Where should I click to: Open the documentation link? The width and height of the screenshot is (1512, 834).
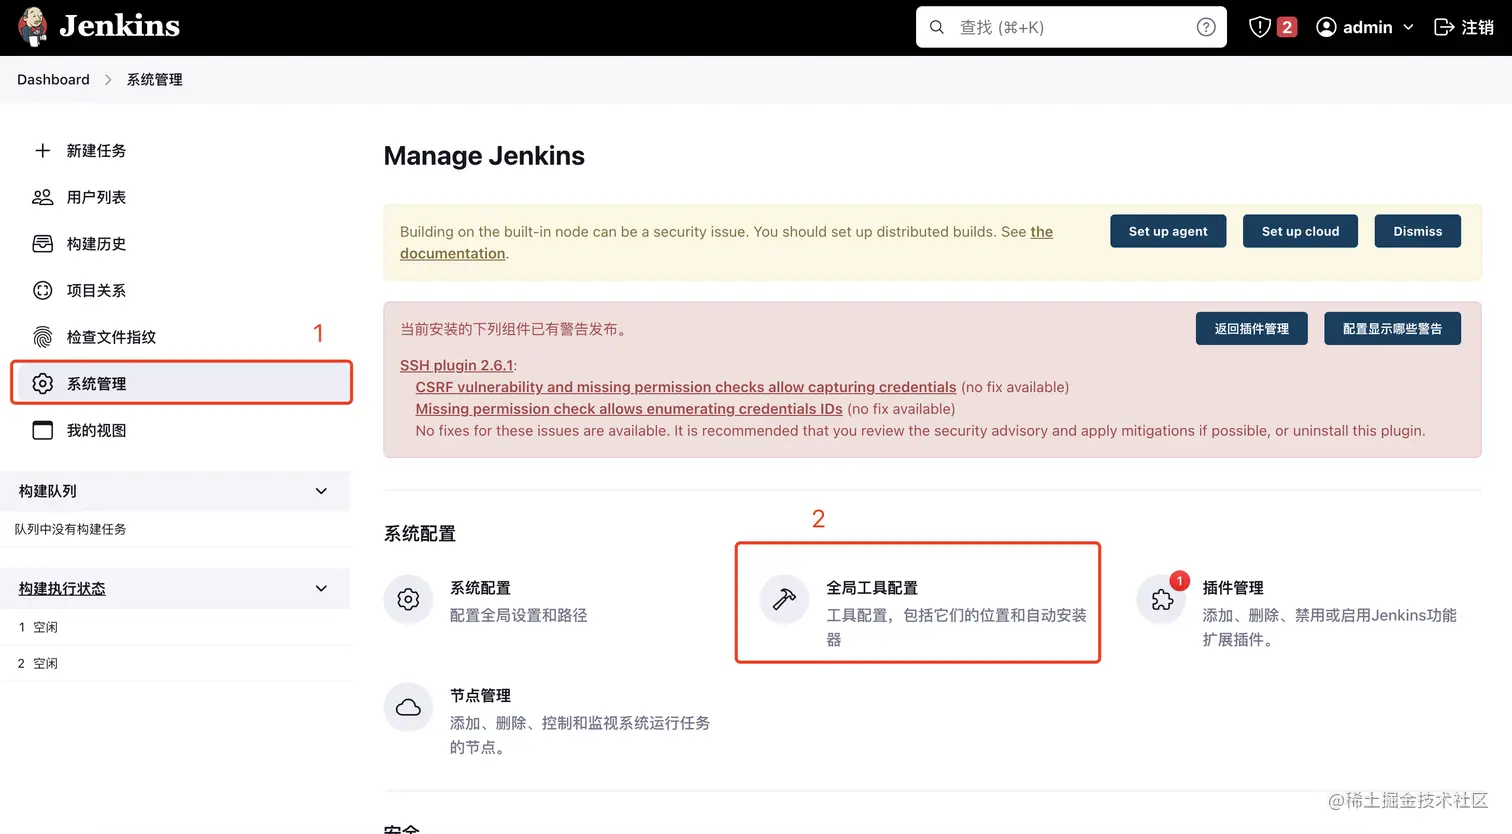point(452,254)
